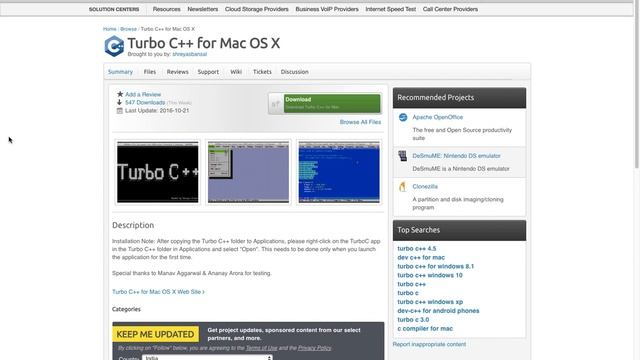The width and height of the screenshot is (640, 360).
Task: Click the green Download button
Action: coord(332,104)
